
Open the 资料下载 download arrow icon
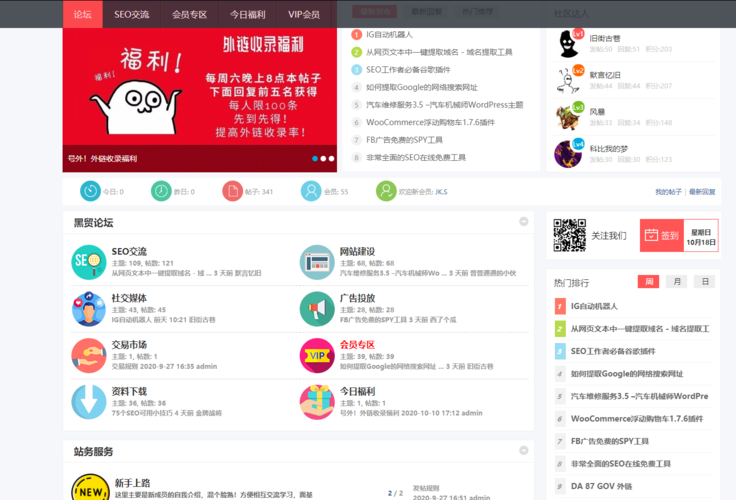pyautogui.click(x=89, y=402)
